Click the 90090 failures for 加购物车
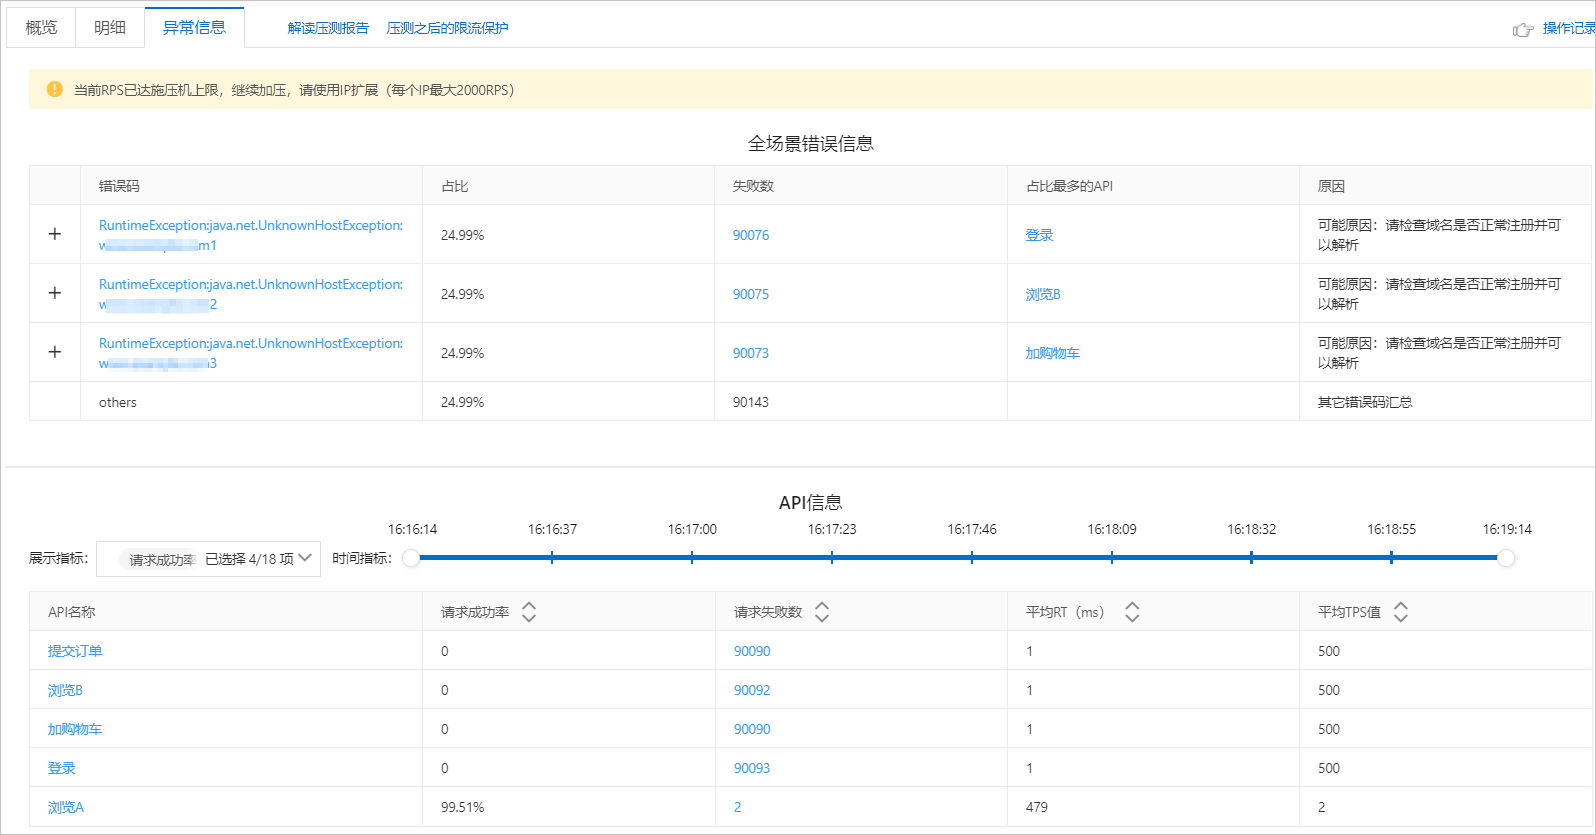 click(x=752, y=729)
